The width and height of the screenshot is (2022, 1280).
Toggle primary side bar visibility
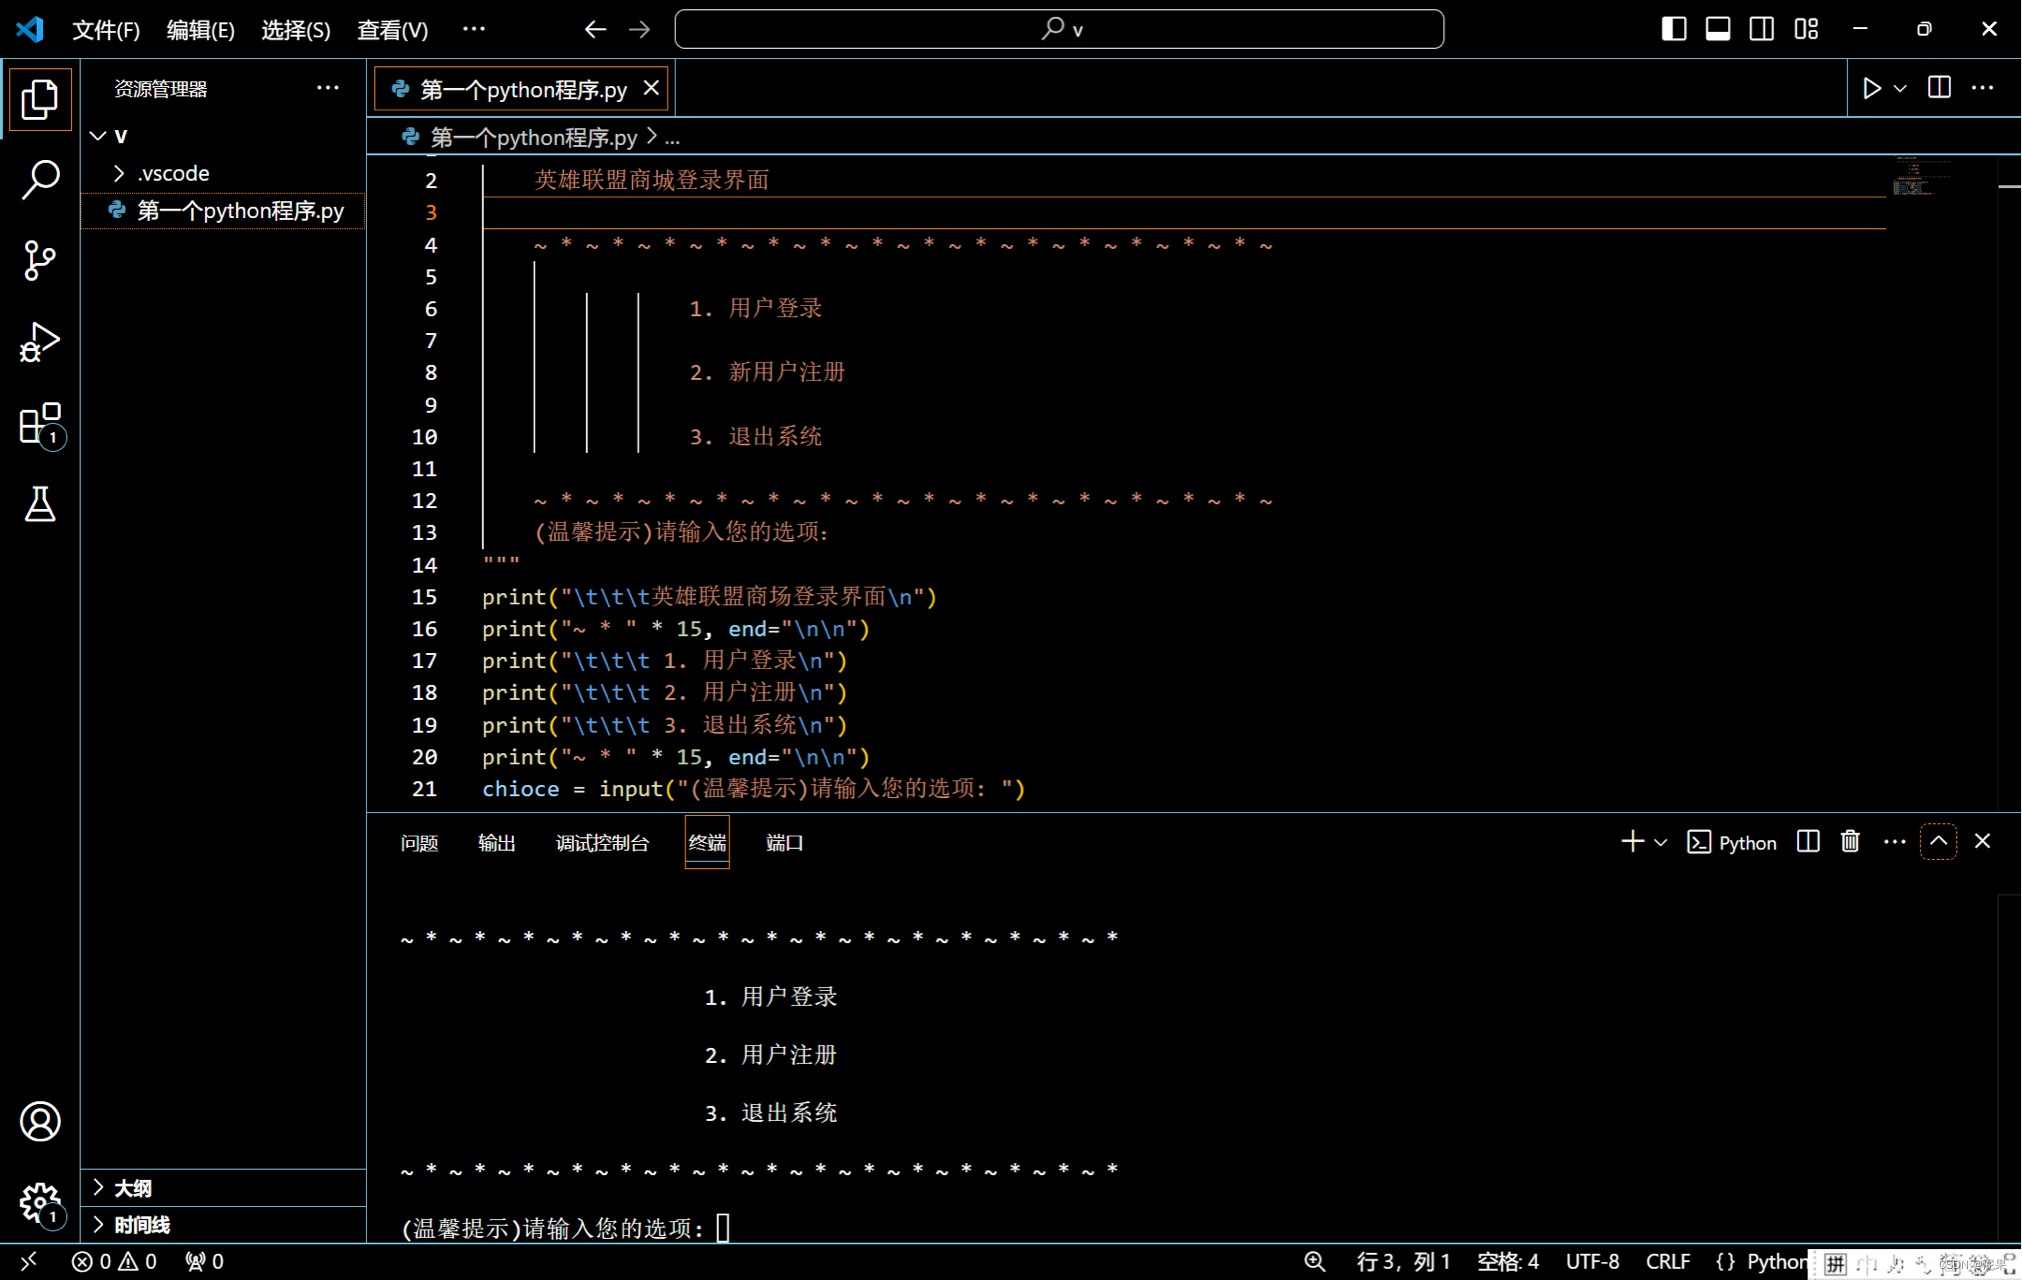[x=1673, y=29]
